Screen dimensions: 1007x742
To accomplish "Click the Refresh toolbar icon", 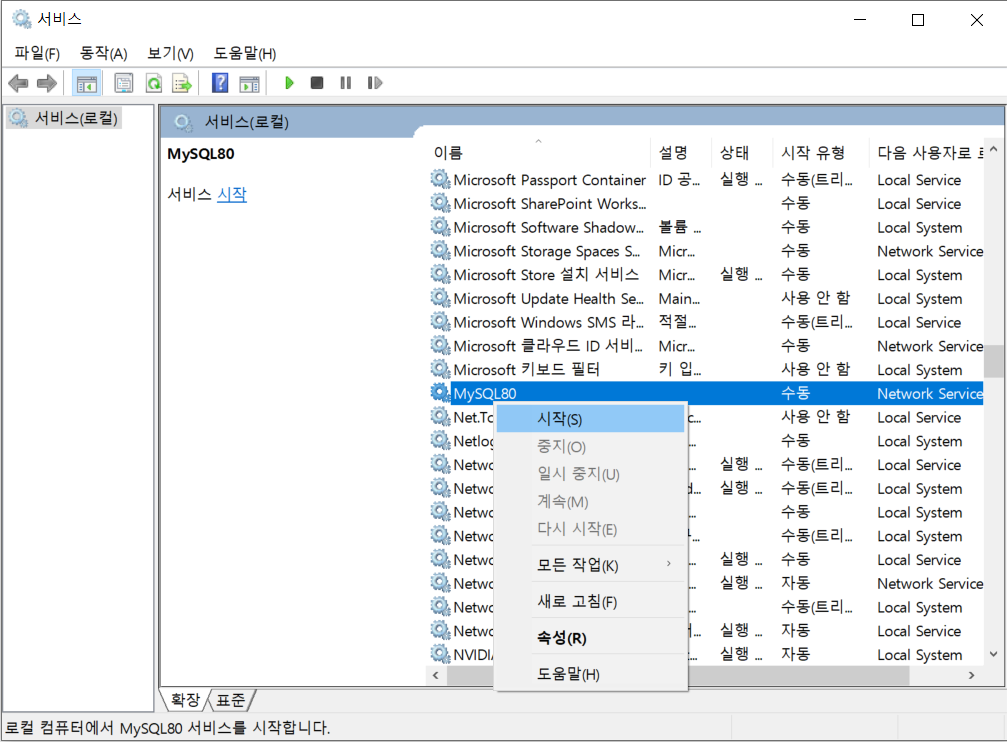I will (x=153, y=83).
